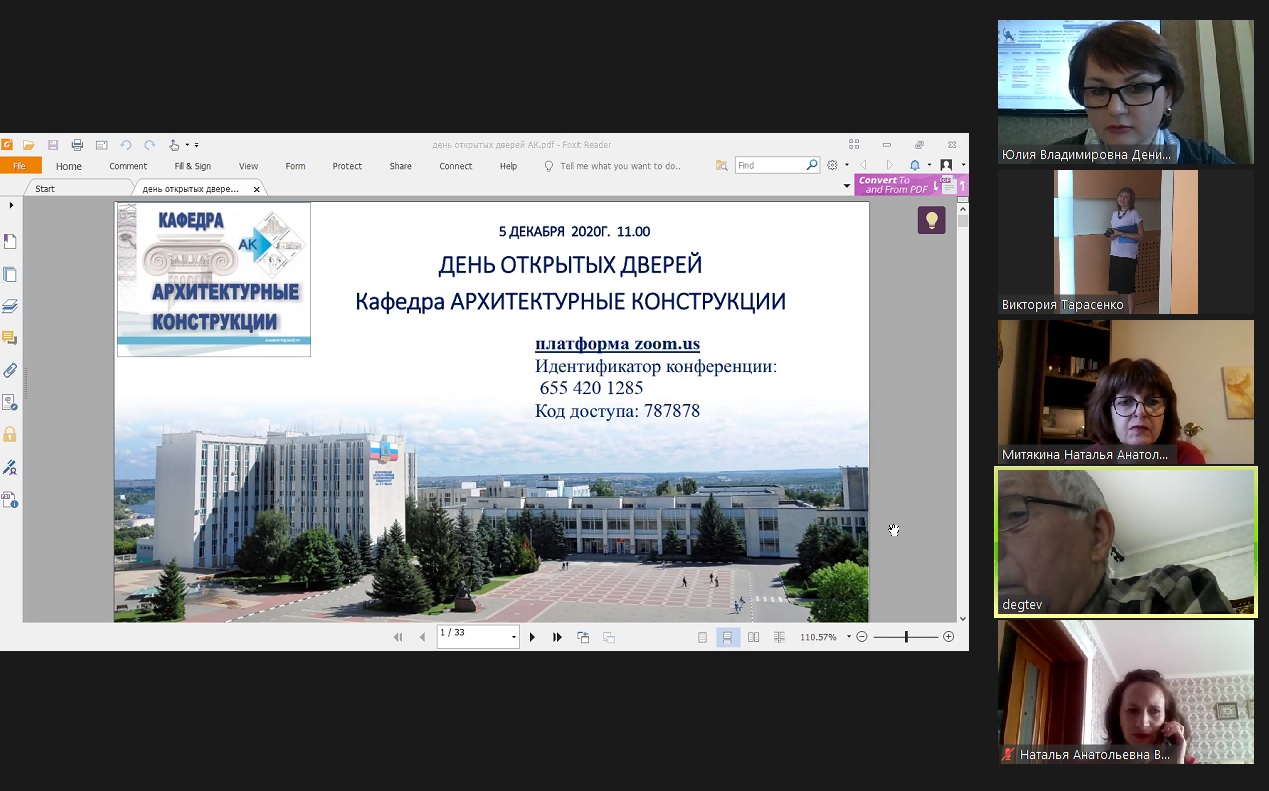
Task: Expand the search settings dropdown arrow
Action: 847,165
